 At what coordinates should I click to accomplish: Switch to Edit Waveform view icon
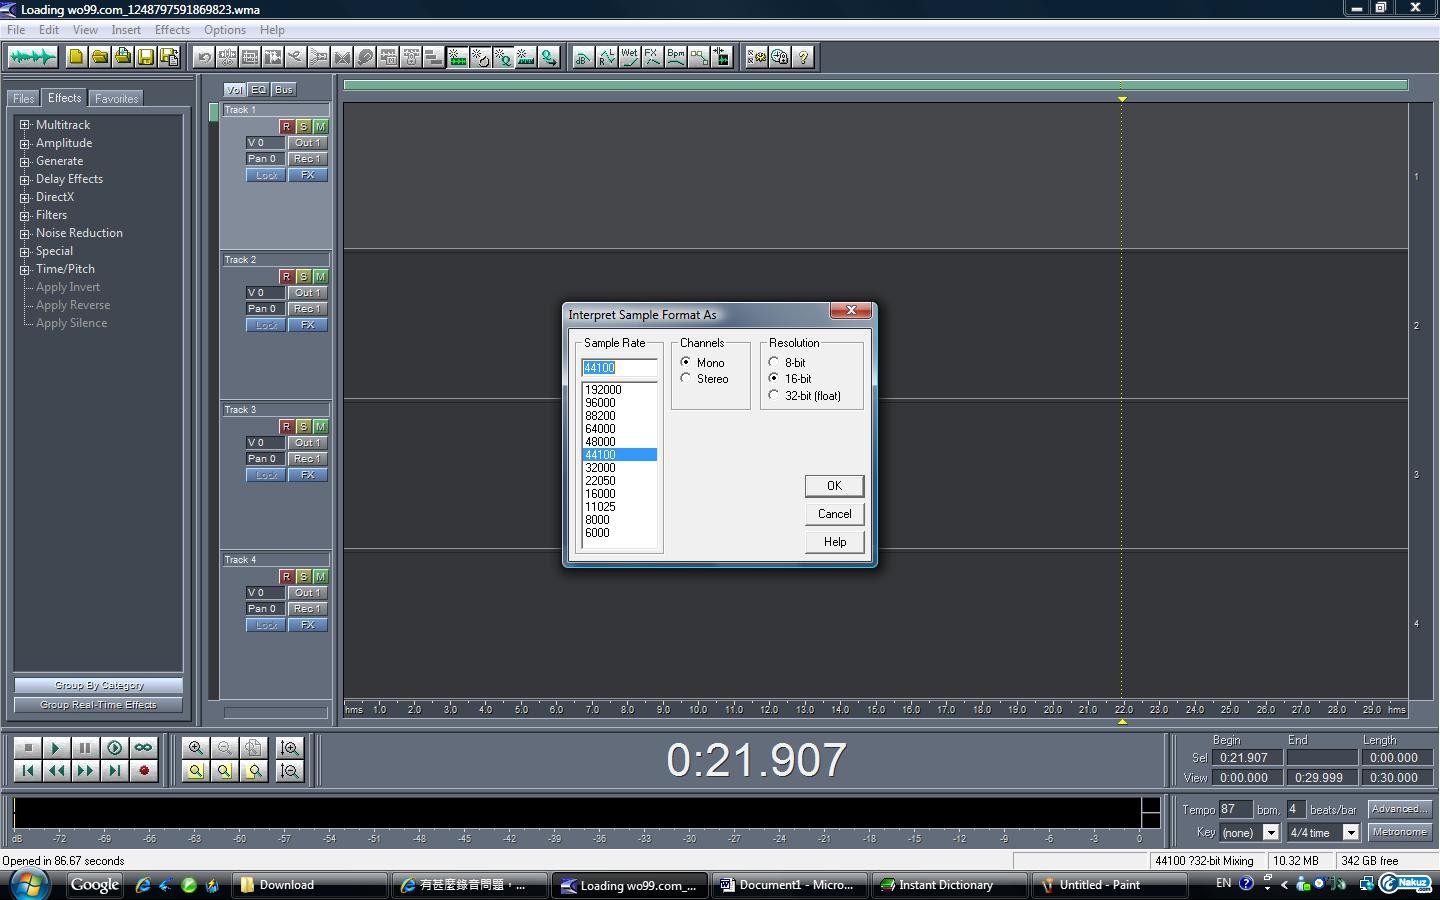(32, 57)
